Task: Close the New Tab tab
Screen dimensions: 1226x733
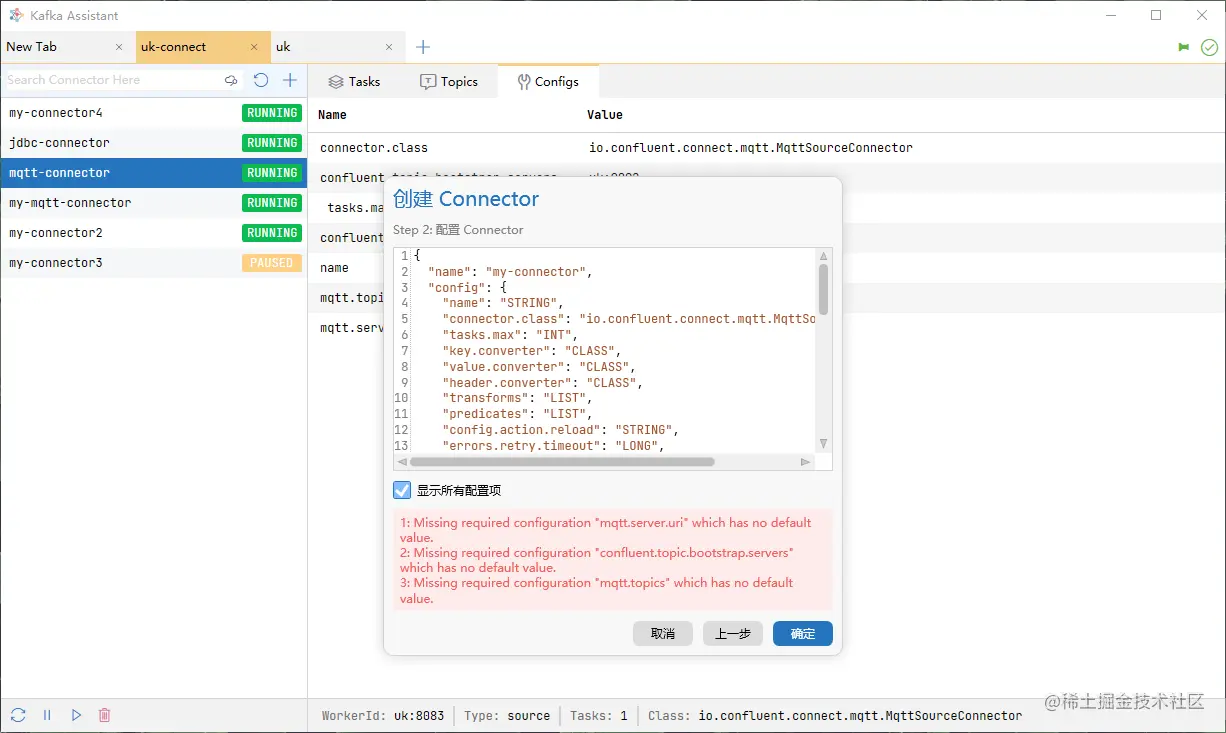Action: (120, 47)
